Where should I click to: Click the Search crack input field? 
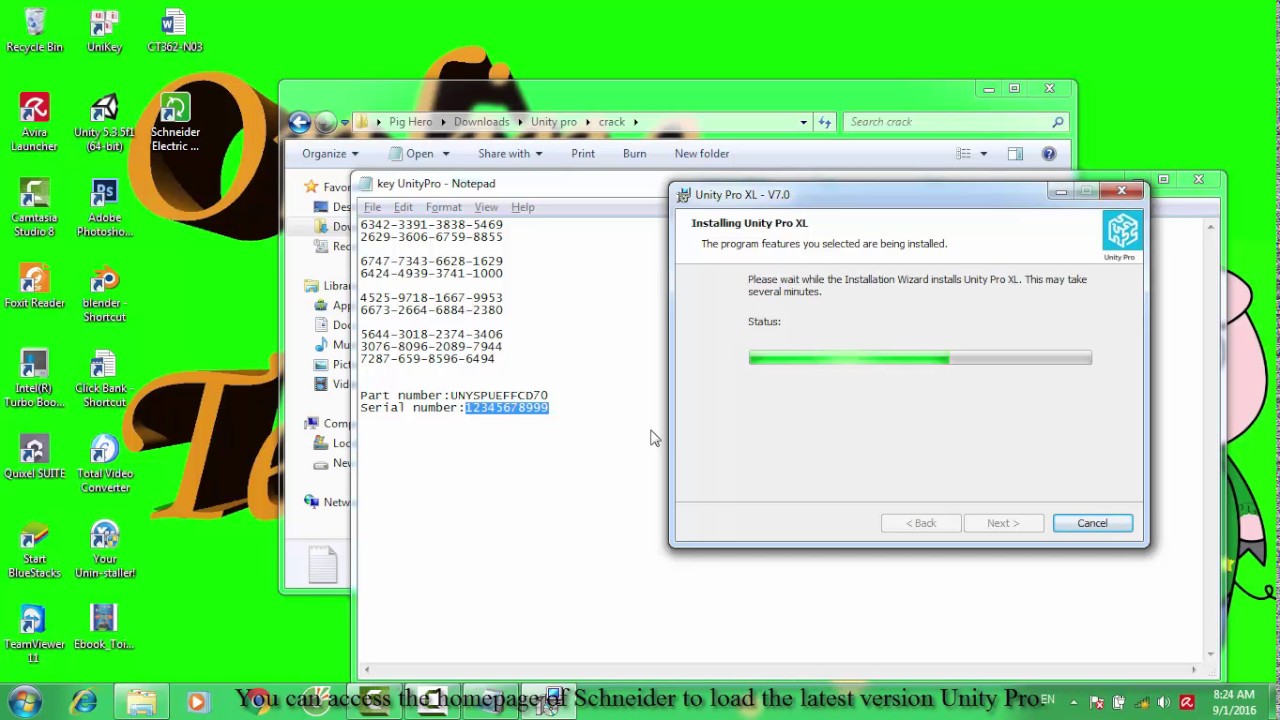(955, 122)
